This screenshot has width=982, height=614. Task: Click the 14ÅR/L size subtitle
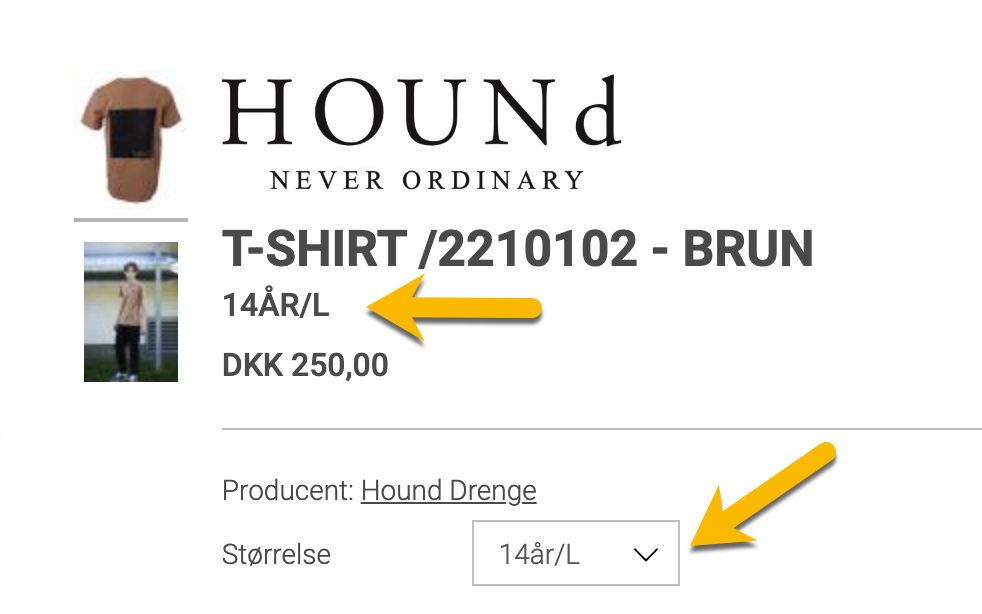point(275,306)
